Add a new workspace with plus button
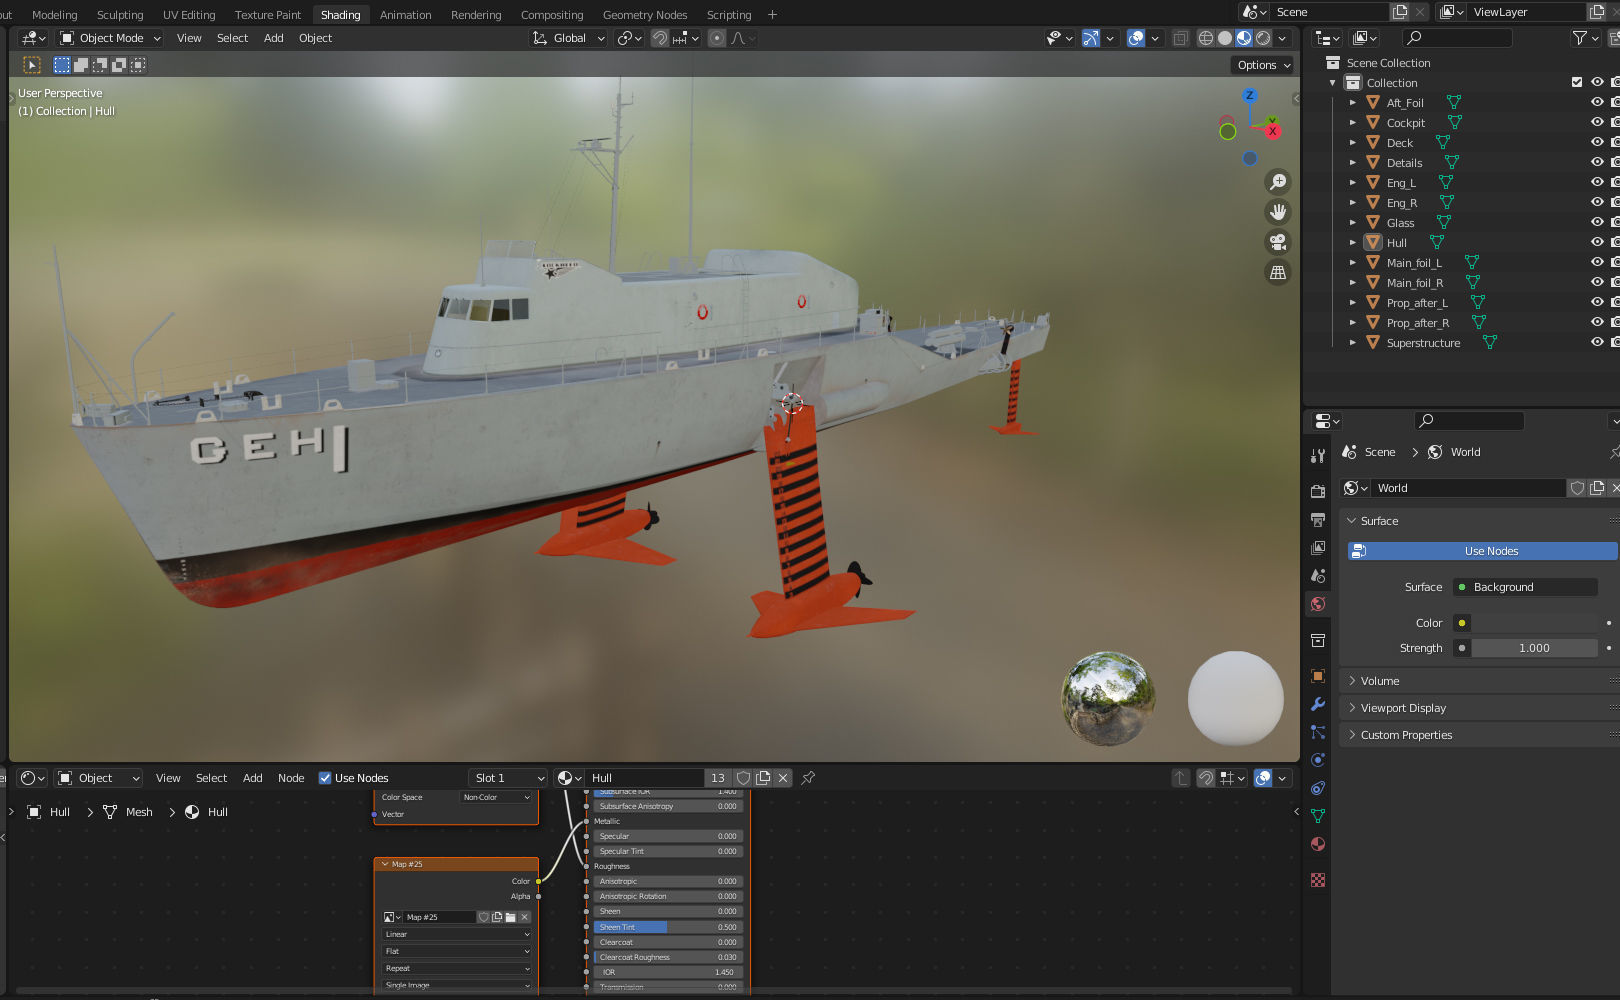Screen dimensions: 1620x1000 [772, 15]
